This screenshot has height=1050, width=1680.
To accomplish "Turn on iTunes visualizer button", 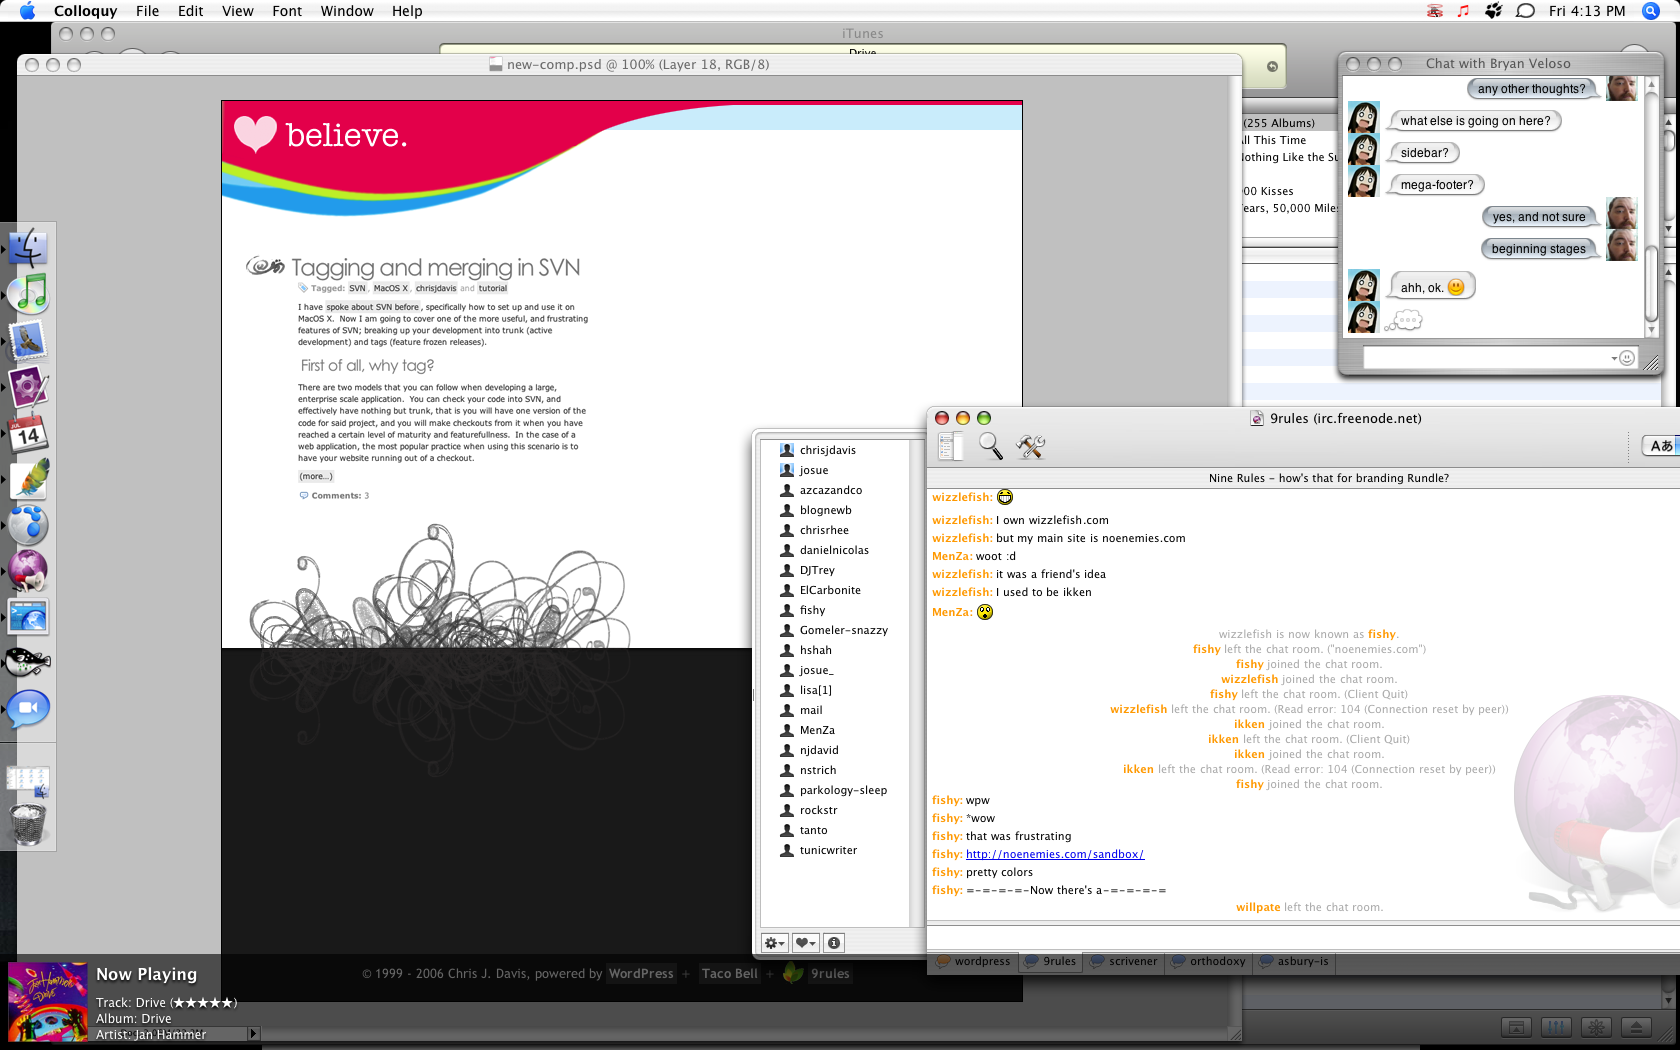I will coord(1596,1027).
